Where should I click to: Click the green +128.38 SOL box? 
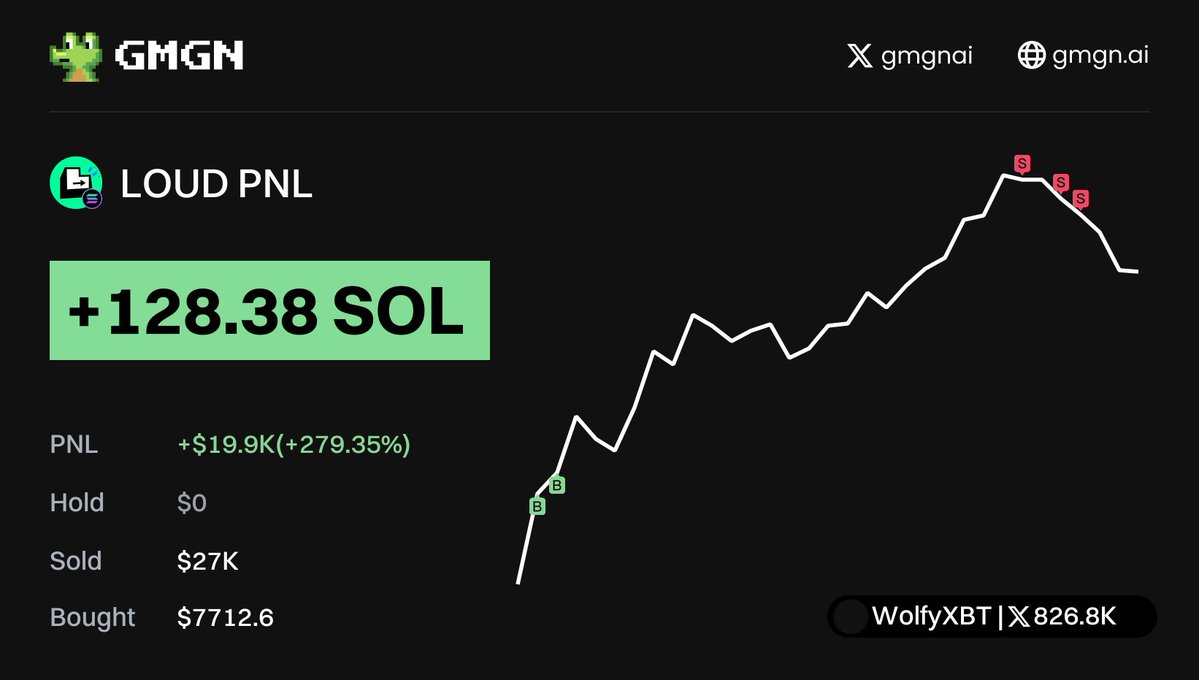[270, 311]
